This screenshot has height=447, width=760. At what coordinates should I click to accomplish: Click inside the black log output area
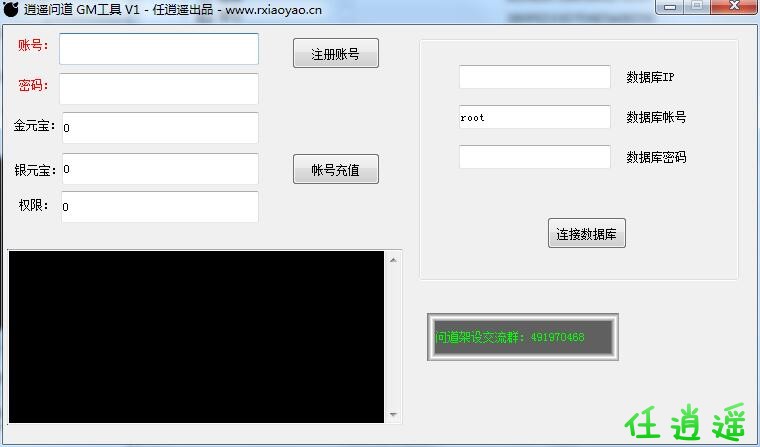point(196,336)
